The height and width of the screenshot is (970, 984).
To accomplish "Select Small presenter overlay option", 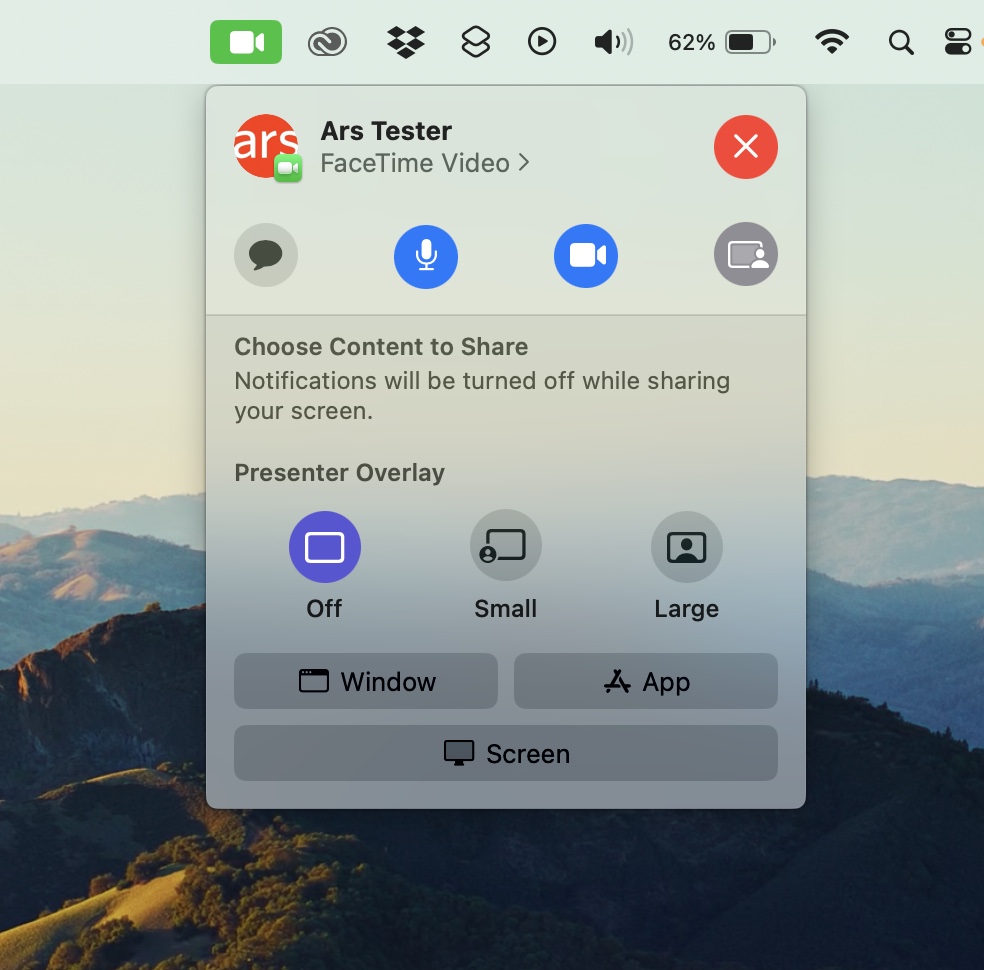I will tap(506, 547).
